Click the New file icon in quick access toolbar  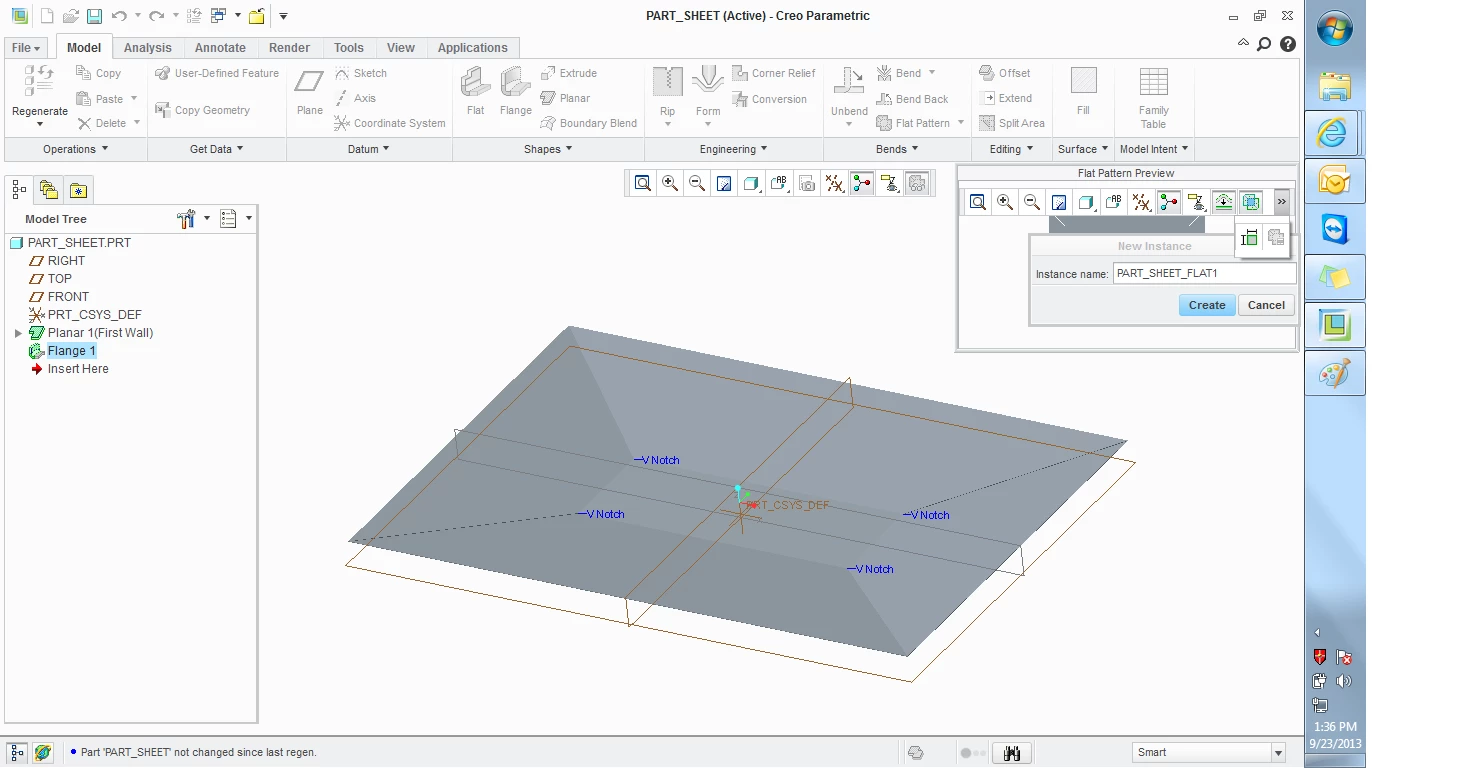pyautogui.click(x=46, y=16)
